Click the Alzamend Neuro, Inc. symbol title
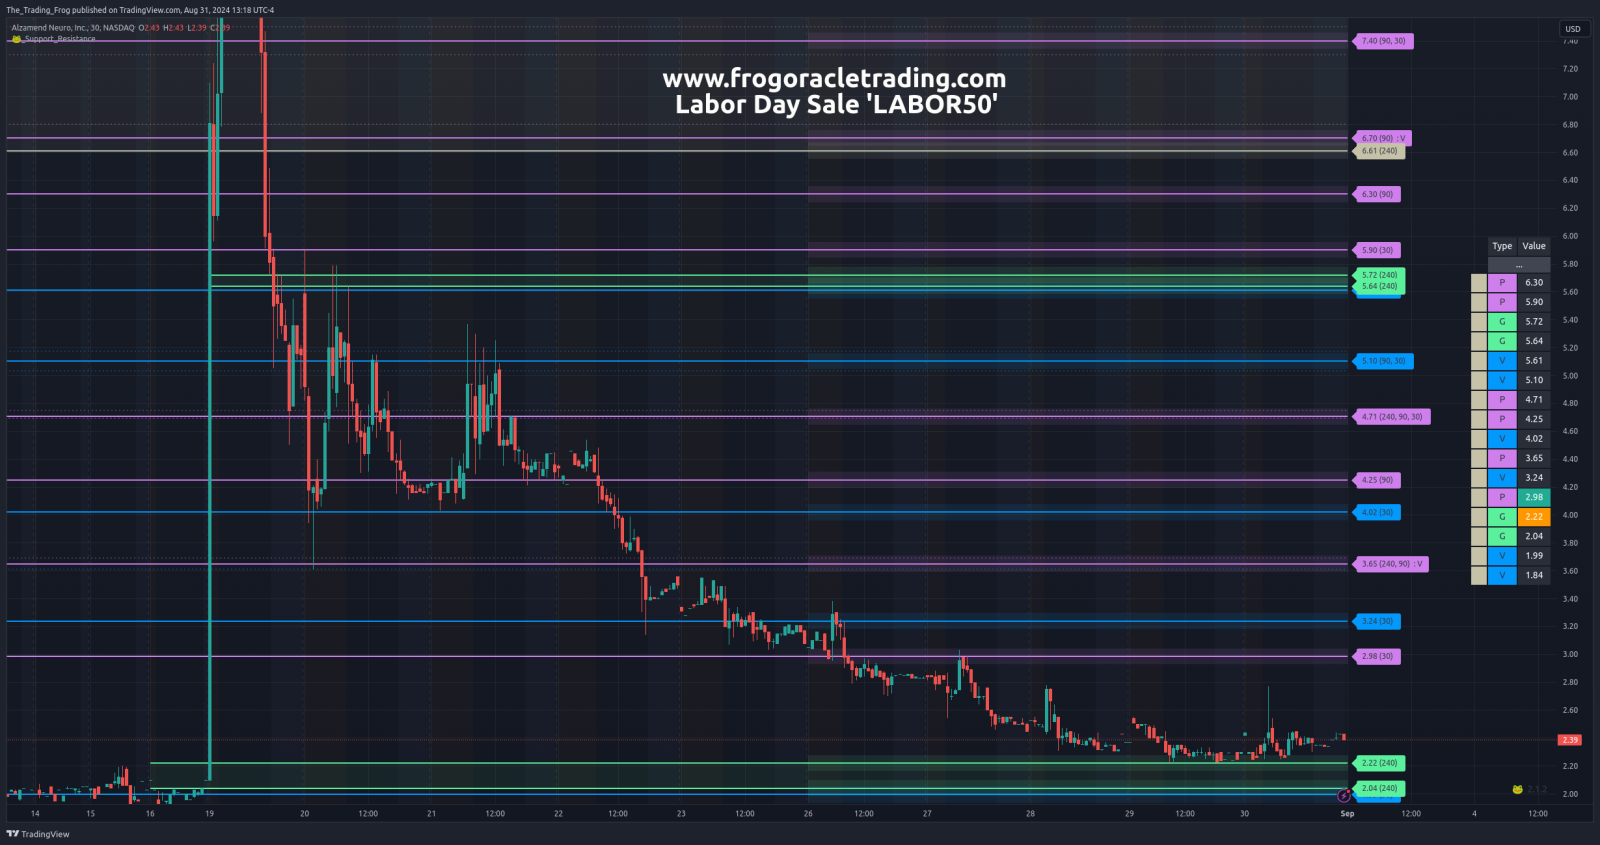Image resolution: width=1600 pixels, height=845 pixels. coord(49,28)
